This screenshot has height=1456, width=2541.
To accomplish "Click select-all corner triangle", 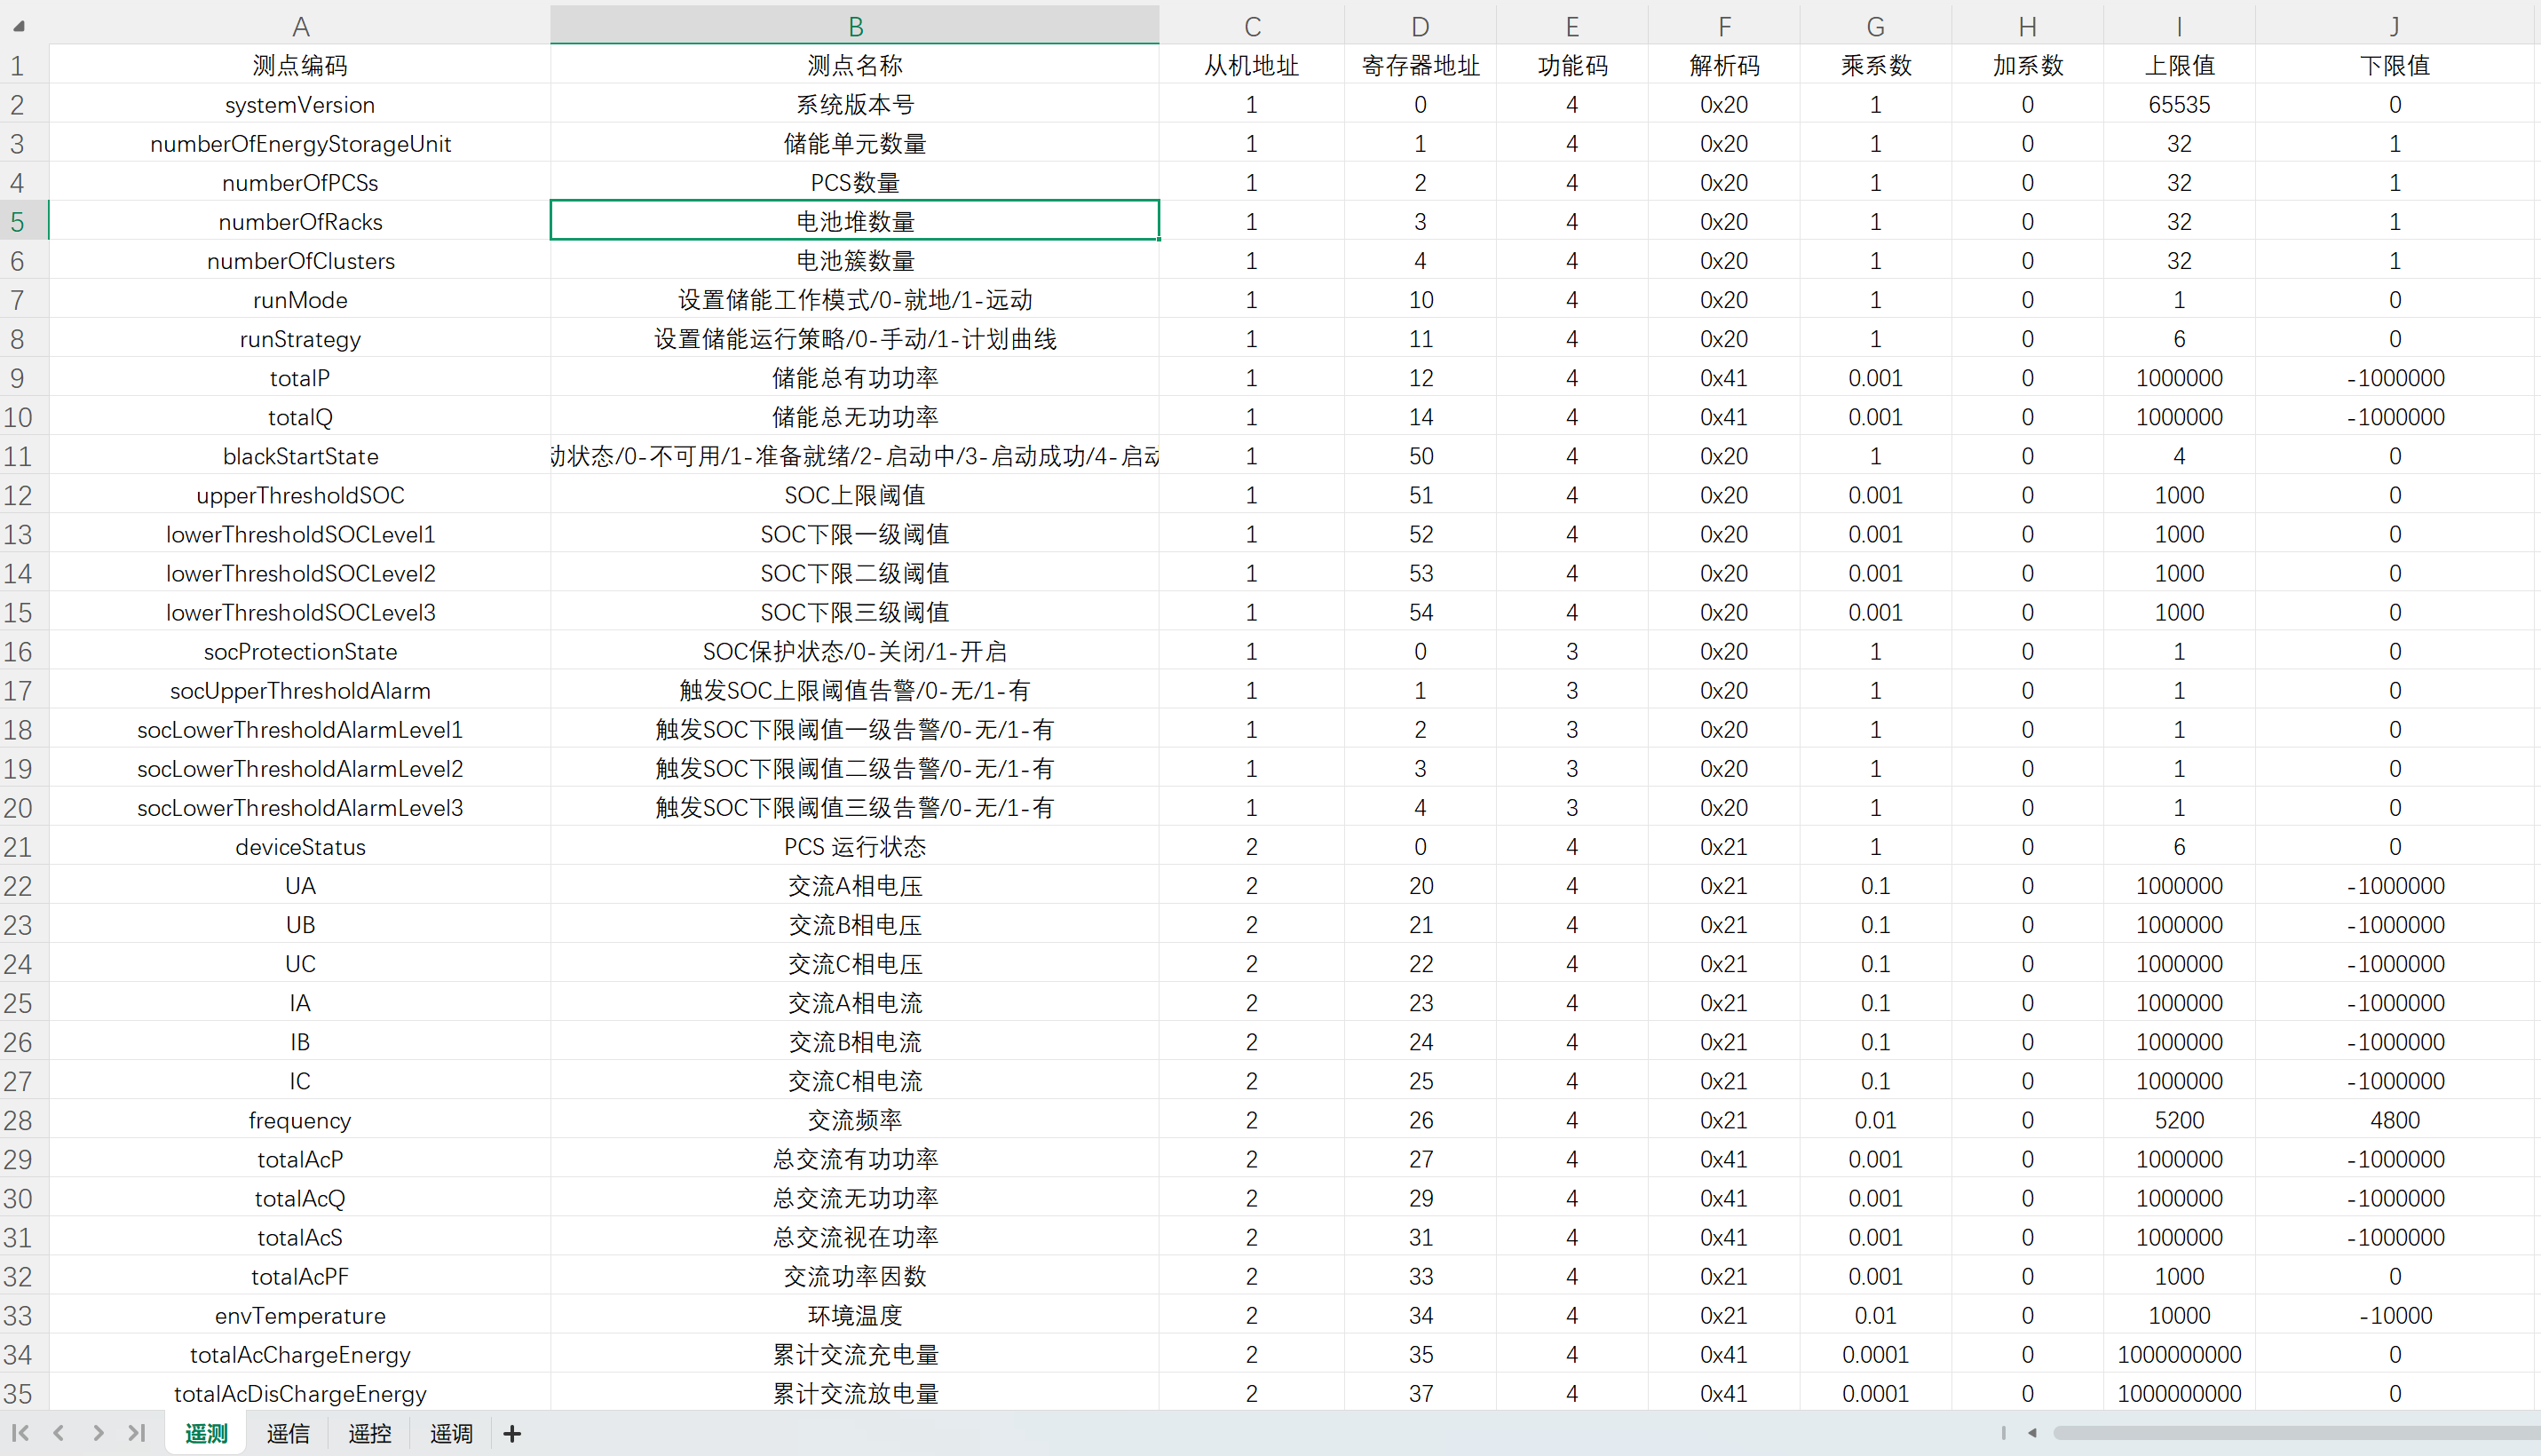I will pos(20,26).
